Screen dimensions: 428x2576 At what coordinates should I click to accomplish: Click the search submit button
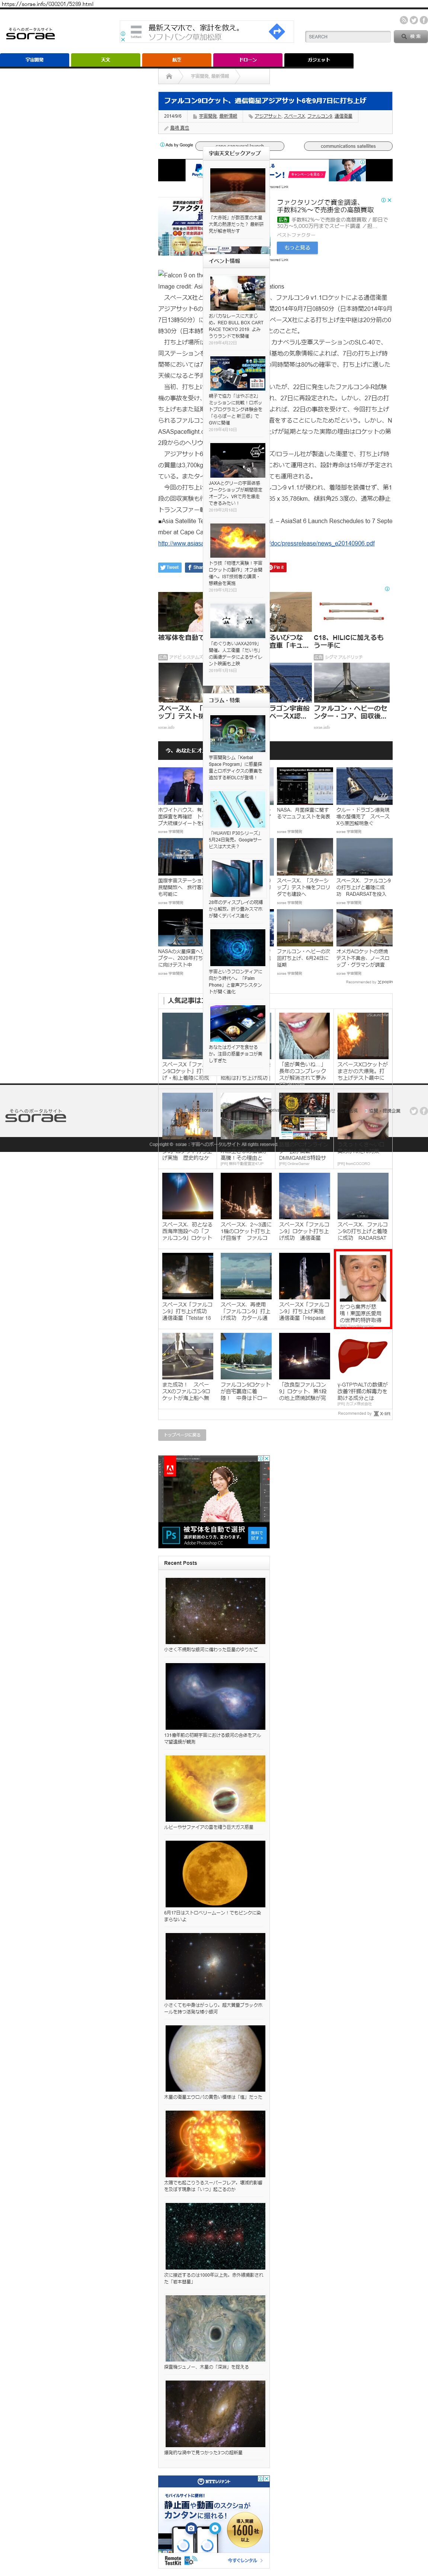(410, 36)
